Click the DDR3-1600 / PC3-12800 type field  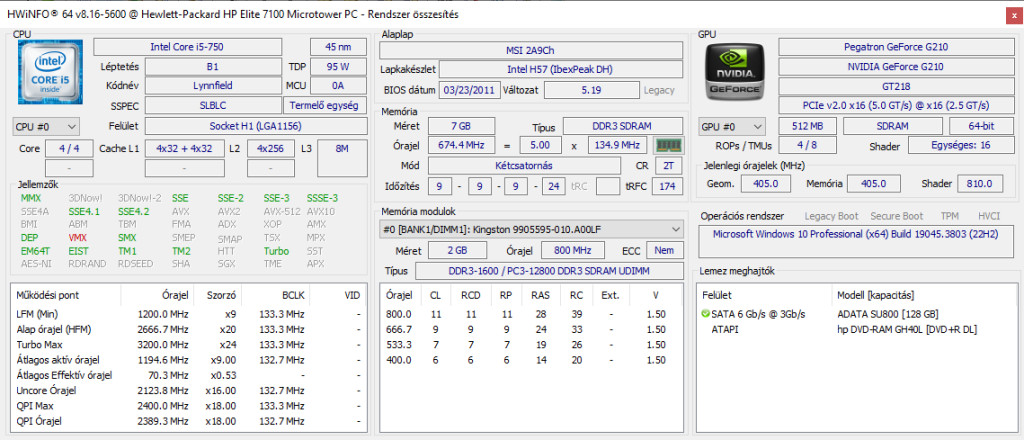[549, 270]
